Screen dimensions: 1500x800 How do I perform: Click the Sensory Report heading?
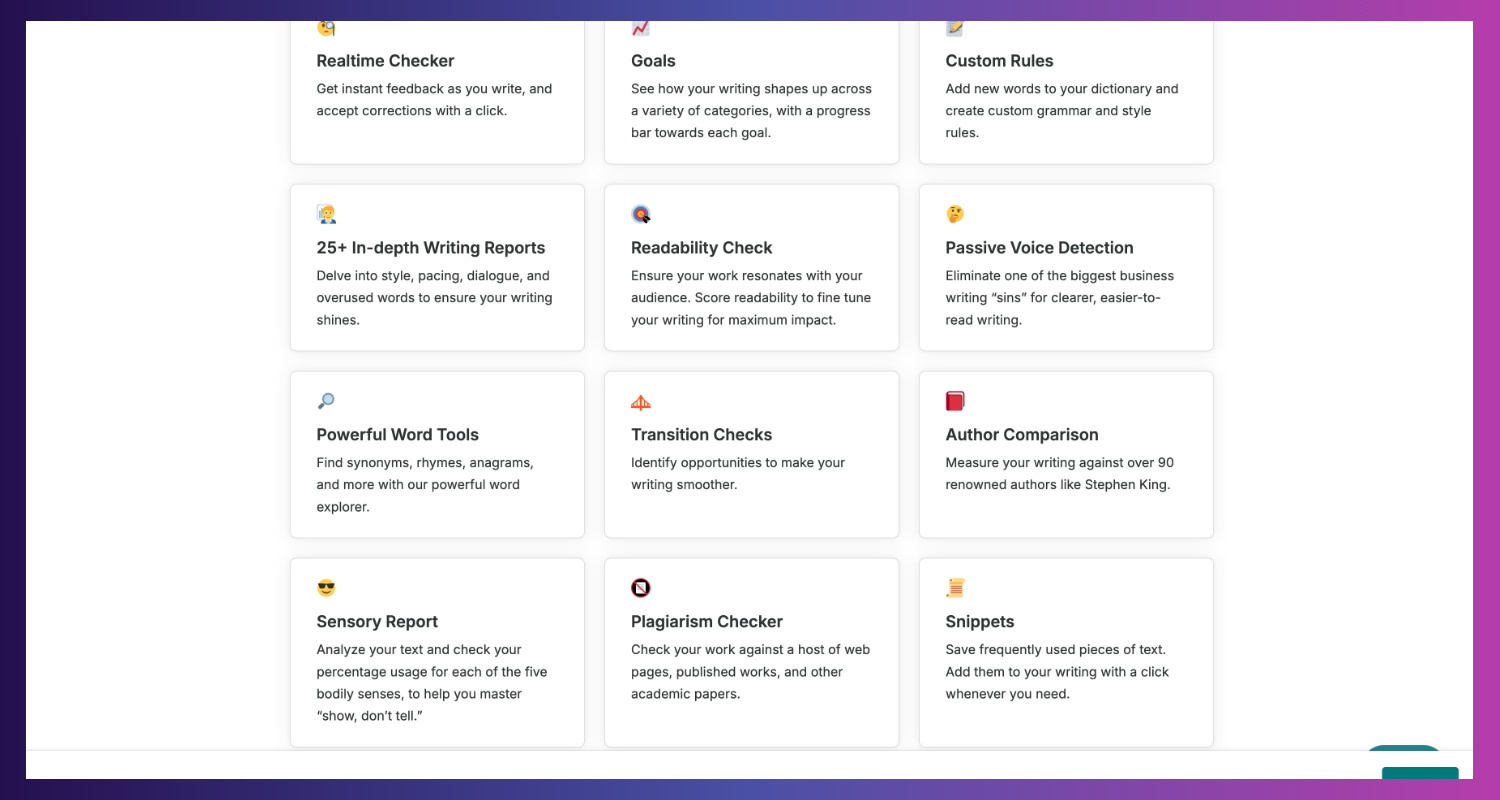pyautogui.click(x=377, y=622)
